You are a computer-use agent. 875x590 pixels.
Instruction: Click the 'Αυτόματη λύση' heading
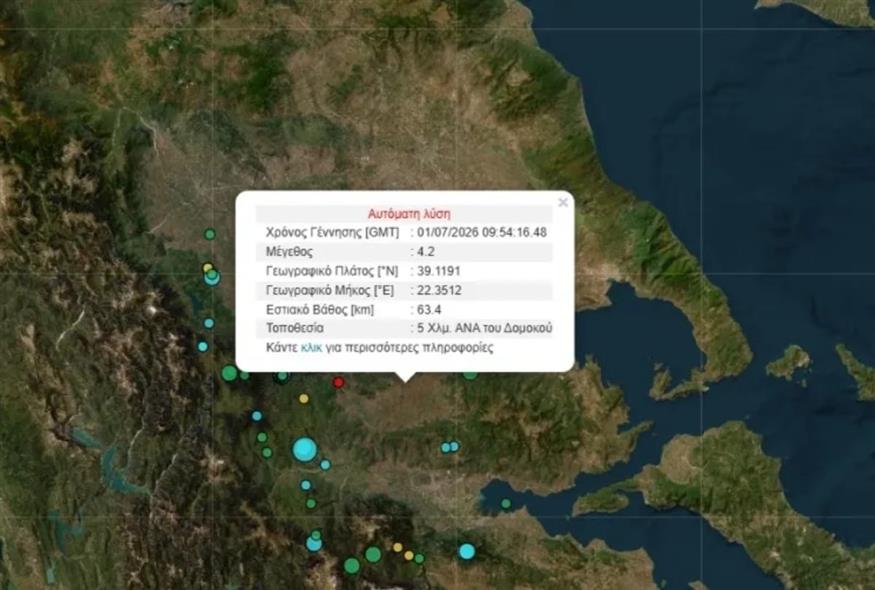(409, 214)
